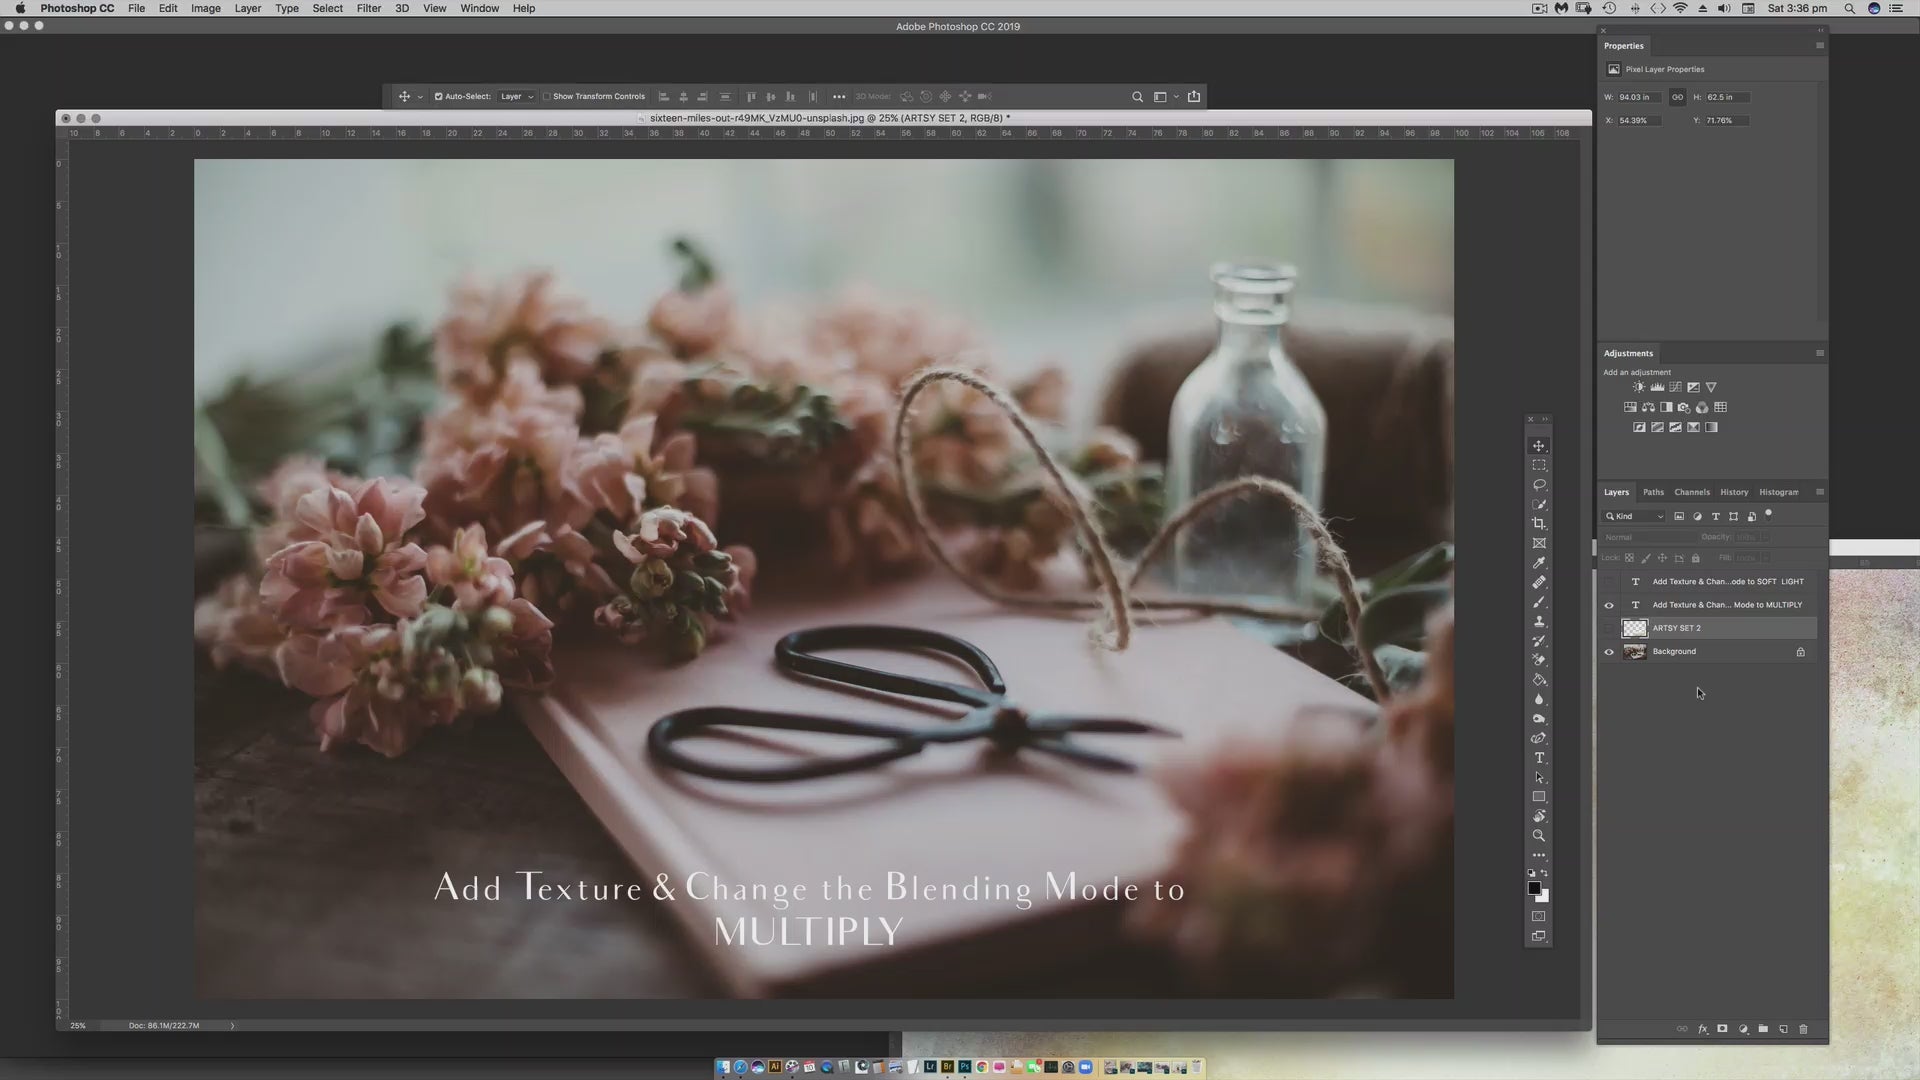
Task: Open the Filter menu
Action: [x=368, y=8]
